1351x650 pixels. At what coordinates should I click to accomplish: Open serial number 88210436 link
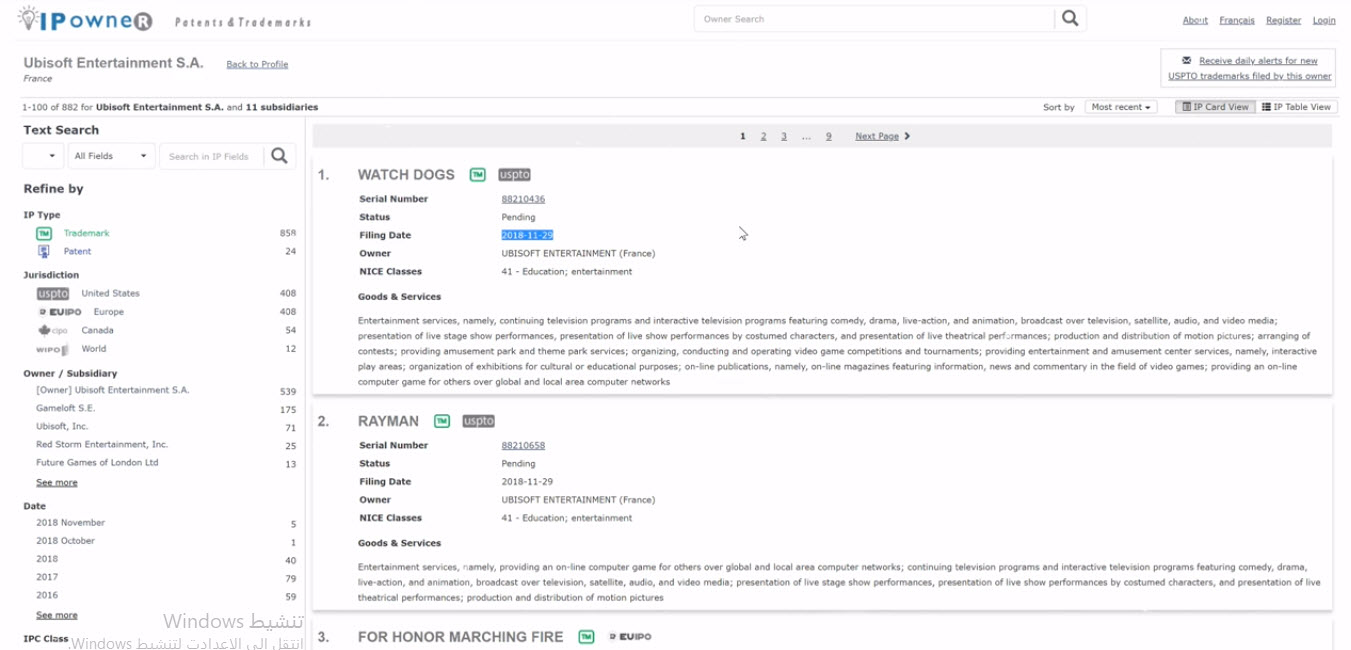pos(523,199)
